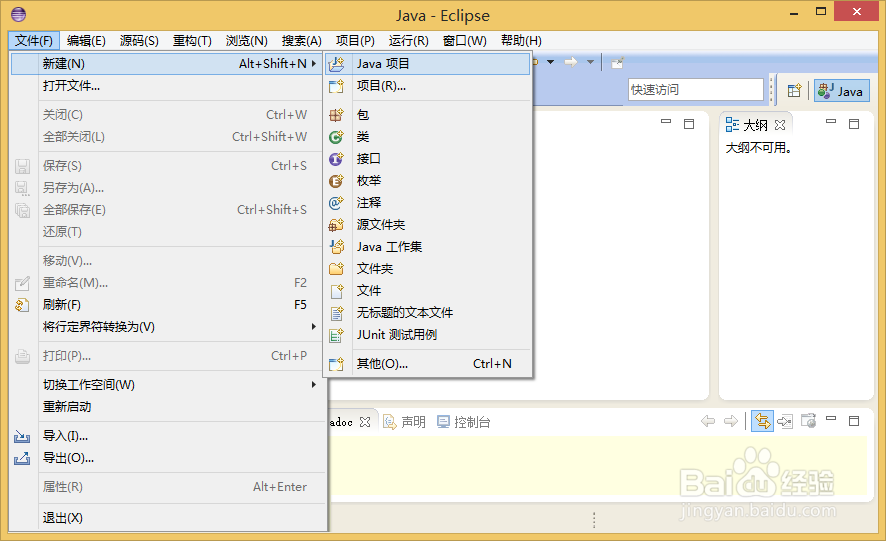886x541 pixels.
Task: Open the perspective switcher icon
Action: click(x=794, y=90)
